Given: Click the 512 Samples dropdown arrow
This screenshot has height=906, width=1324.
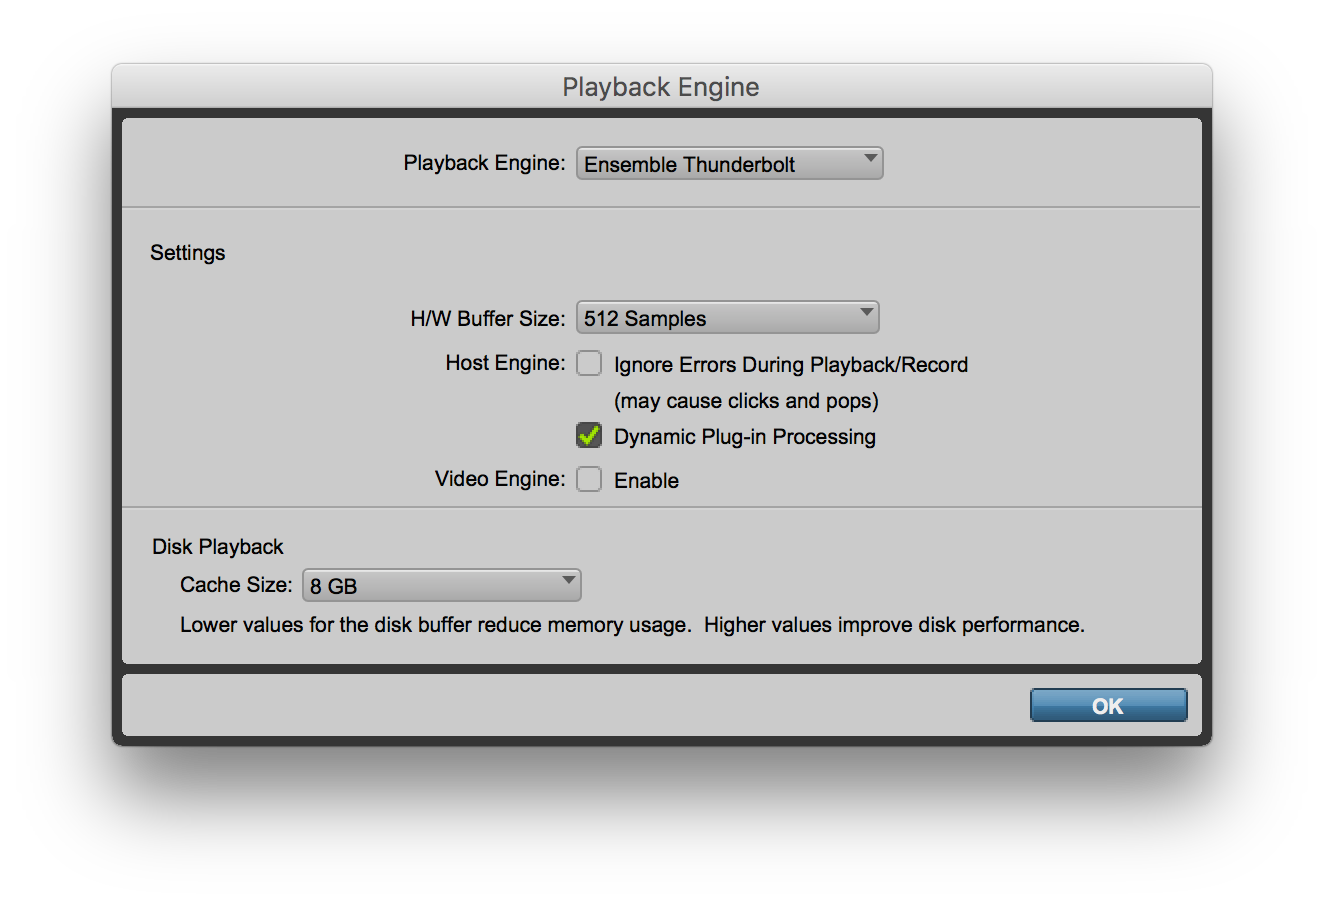Looking at the screenshot, I should (866, 317).
